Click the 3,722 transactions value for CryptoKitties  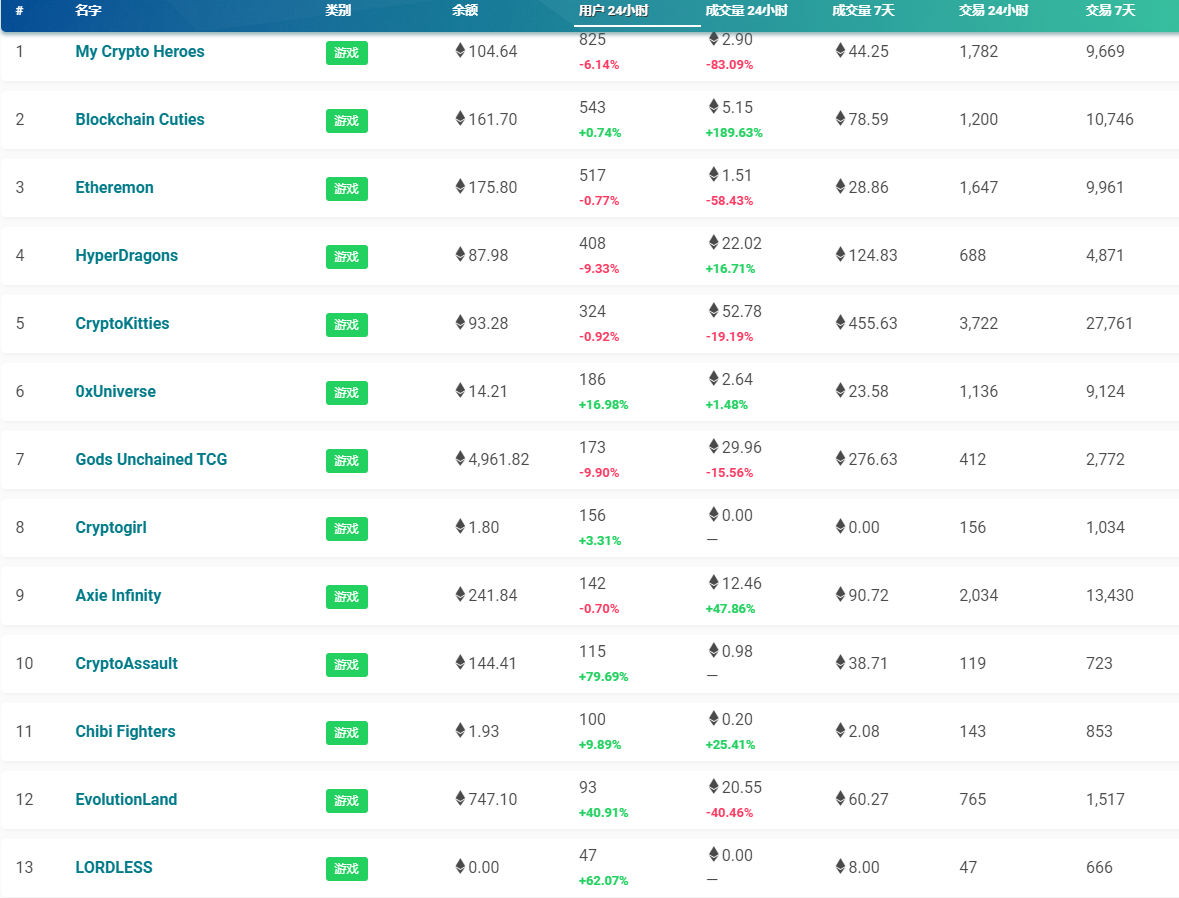(978, 323)
